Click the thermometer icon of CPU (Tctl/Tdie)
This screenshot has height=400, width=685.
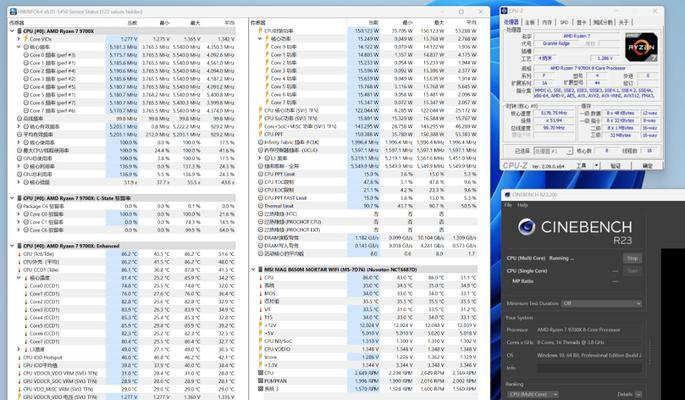pos(19,254)
